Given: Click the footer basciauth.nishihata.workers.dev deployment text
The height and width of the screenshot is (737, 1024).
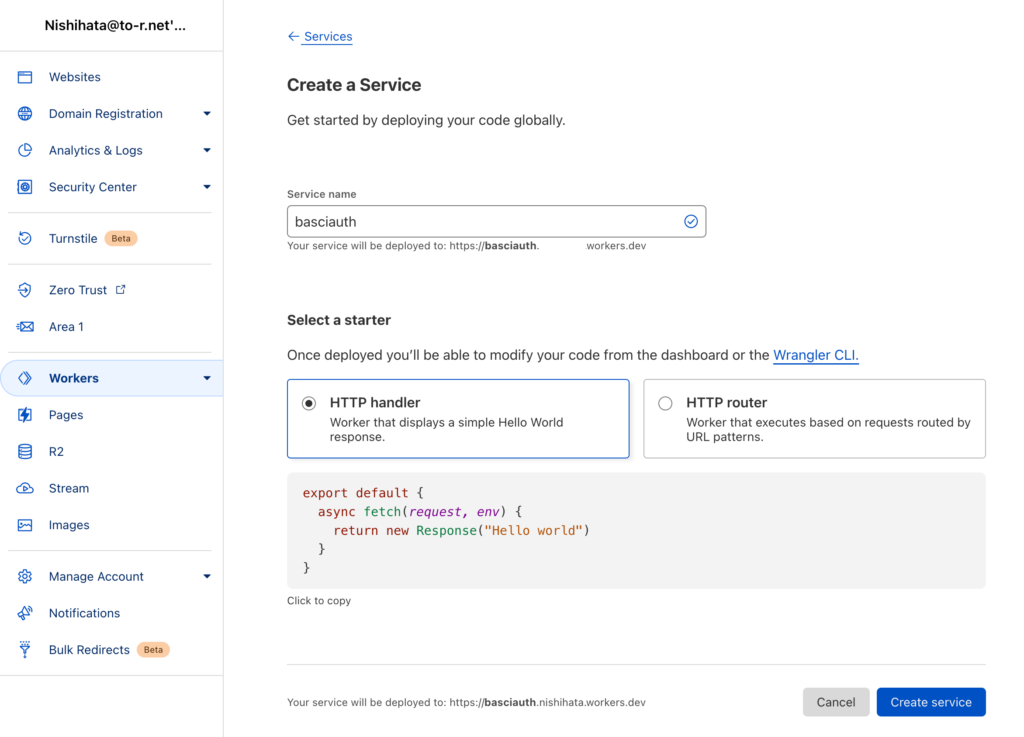Looking at the screenshot, I should pyautogui.click(x=466, y=702).
